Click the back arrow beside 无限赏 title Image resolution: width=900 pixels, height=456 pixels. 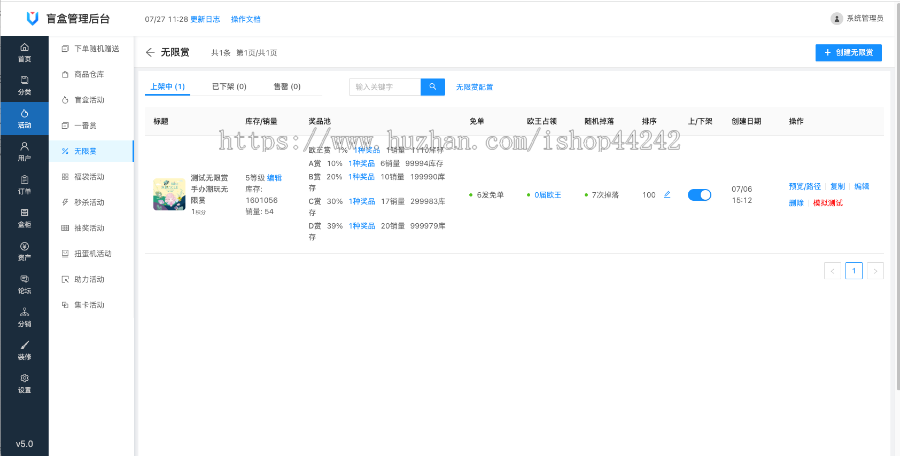point(150,52)
